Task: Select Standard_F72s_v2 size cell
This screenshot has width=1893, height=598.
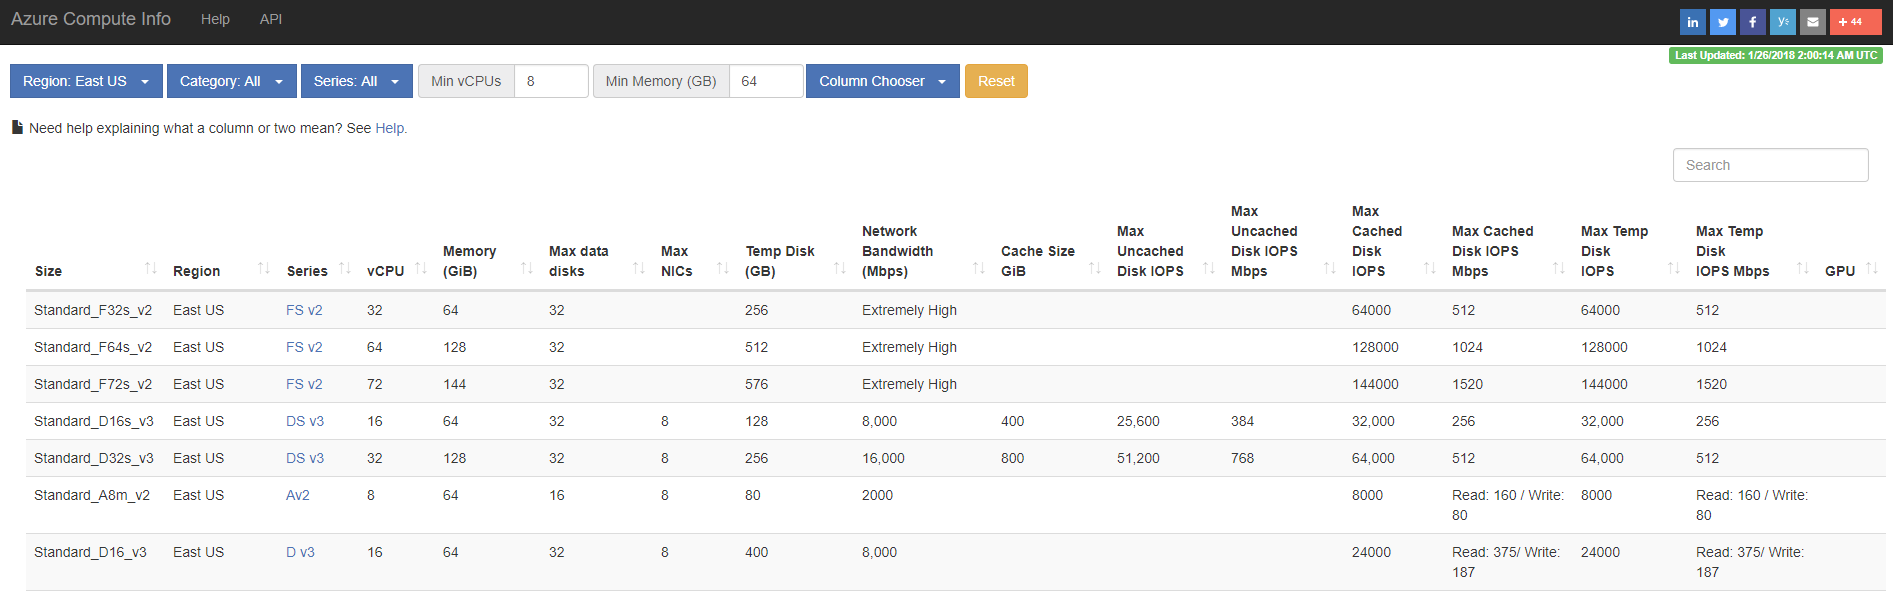Action: coord(93,384)
